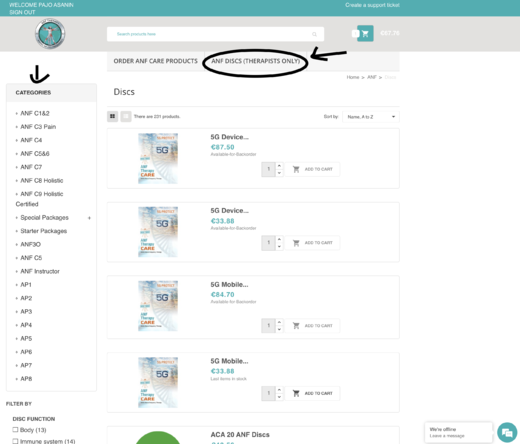Switch to grid view icon
This screenshot has width=520, height=444.
tap(112, 116)
